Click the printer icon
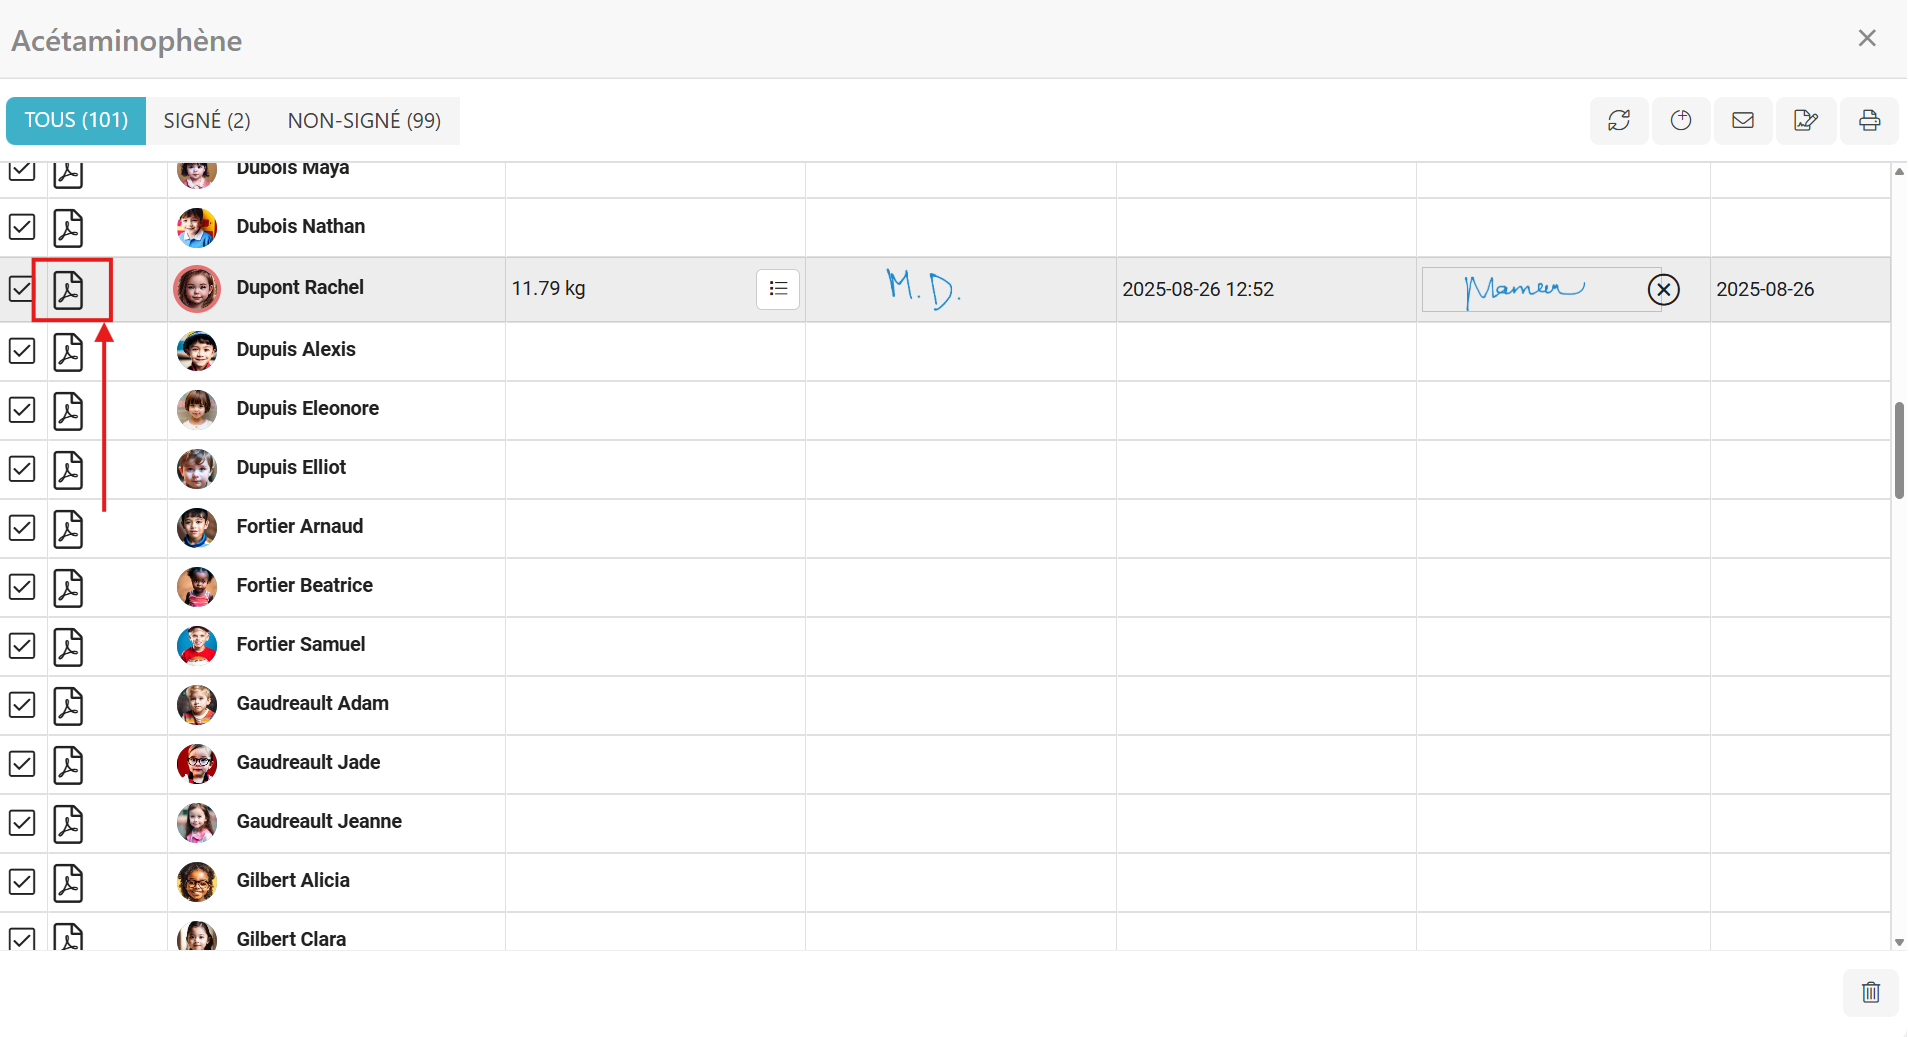This screenshot has height=1037, width=1909. click(1868, 121)
